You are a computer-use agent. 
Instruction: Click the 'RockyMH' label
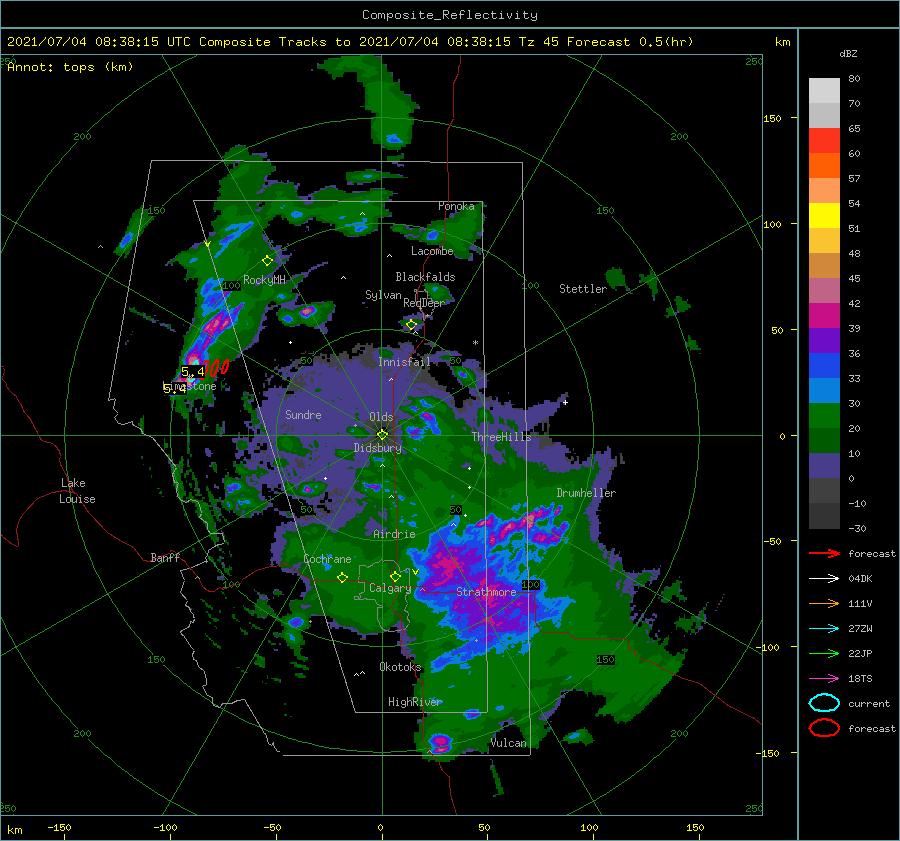(264, 280)
